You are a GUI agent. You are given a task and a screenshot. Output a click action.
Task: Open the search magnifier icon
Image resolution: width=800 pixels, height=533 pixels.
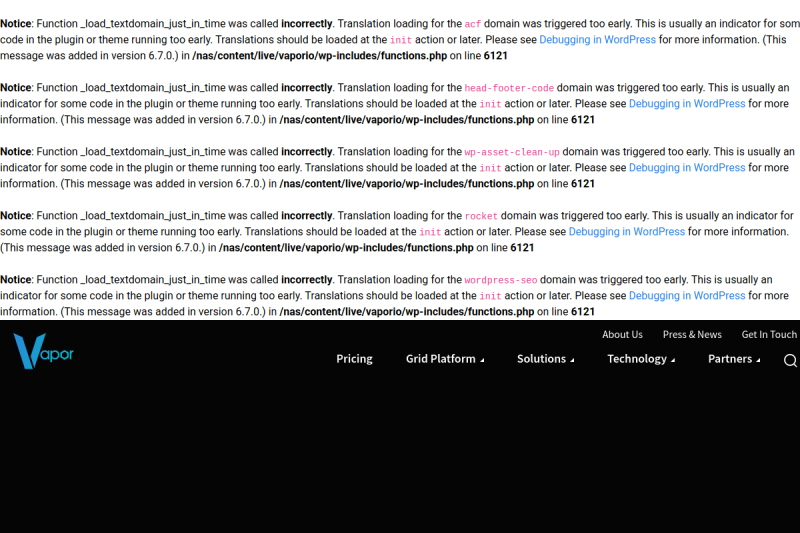(x=790, y=360)
